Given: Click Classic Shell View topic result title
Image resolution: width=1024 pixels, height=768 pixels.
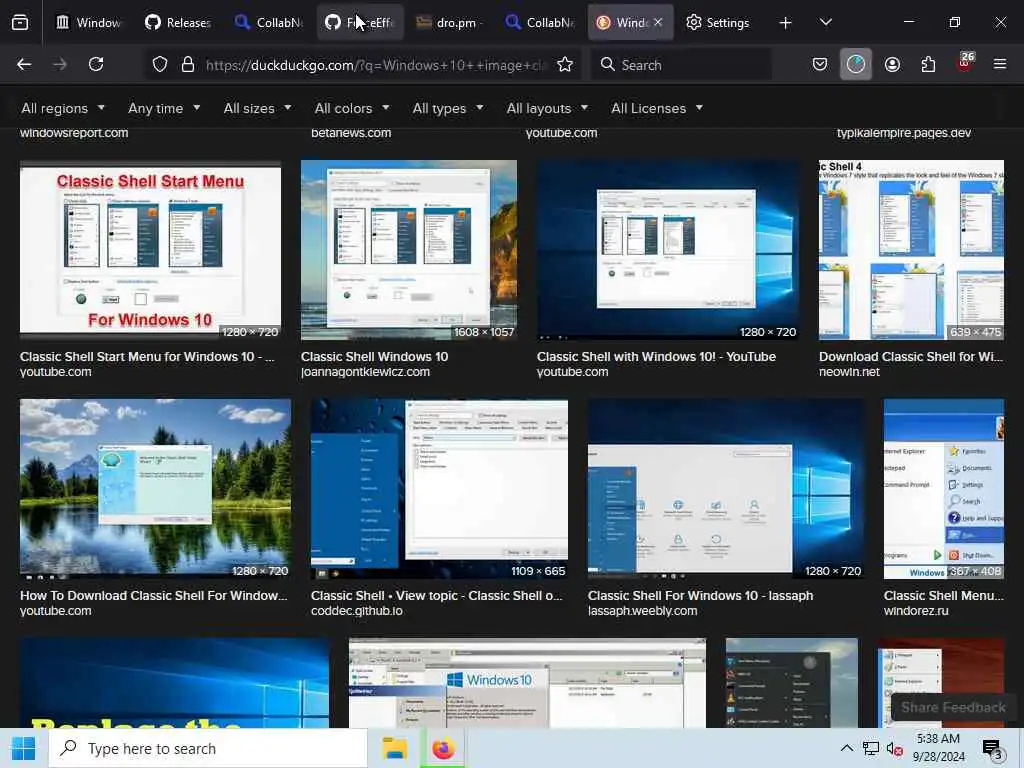Looking at the screenshot, I should tap(436, 596).
